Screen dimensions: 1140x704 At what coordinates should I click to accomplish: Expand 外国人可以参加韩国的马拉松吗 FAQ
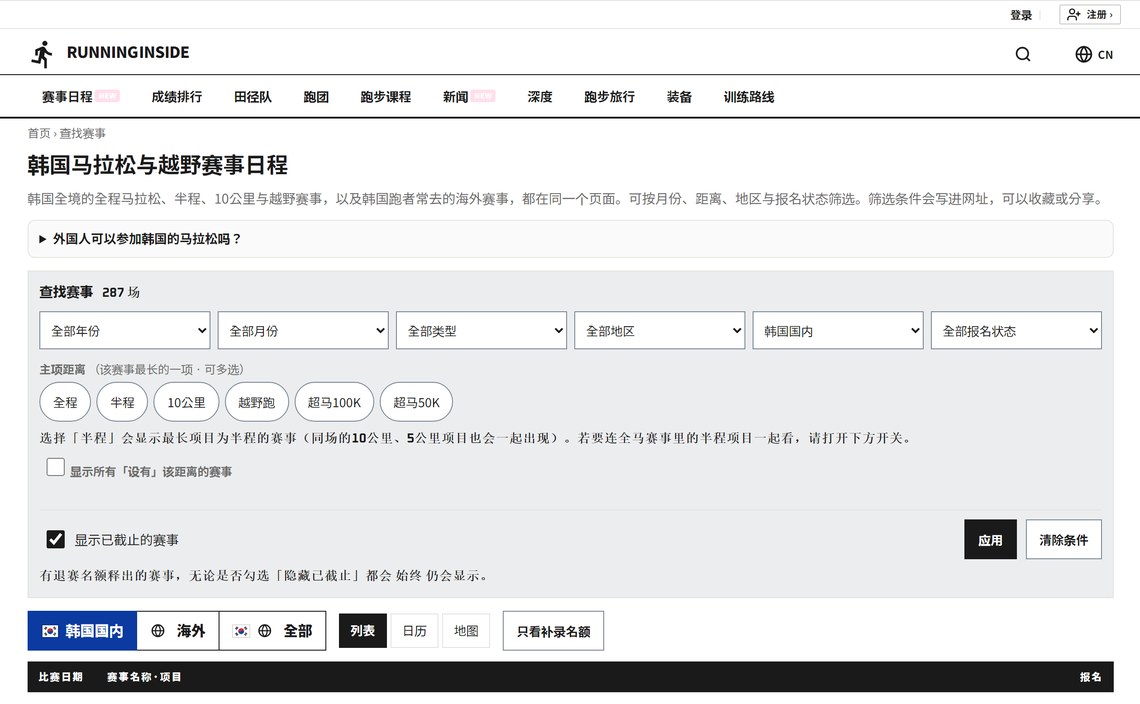point(570,239)
